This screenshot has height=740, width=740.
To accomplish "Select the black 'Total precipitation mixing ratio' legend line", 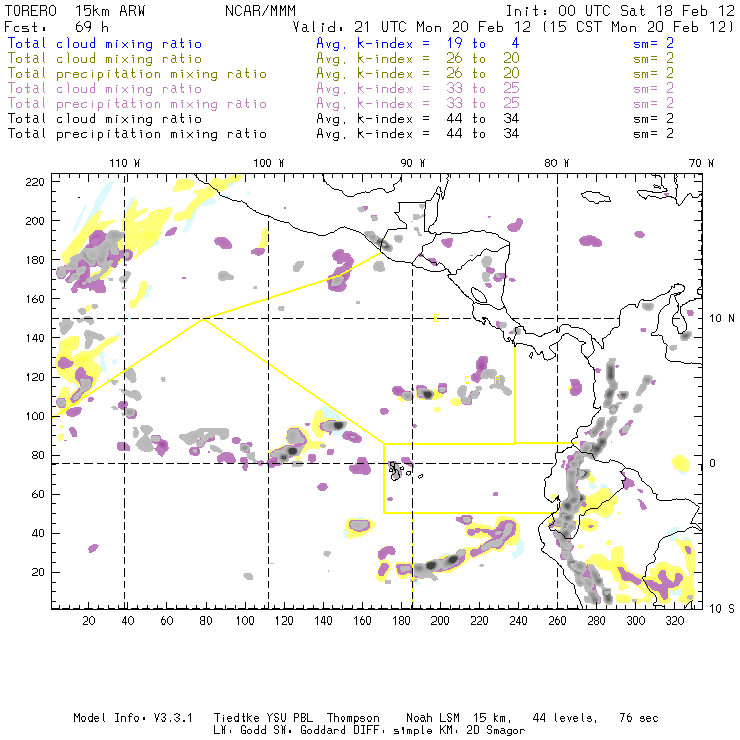I will 137,134.
